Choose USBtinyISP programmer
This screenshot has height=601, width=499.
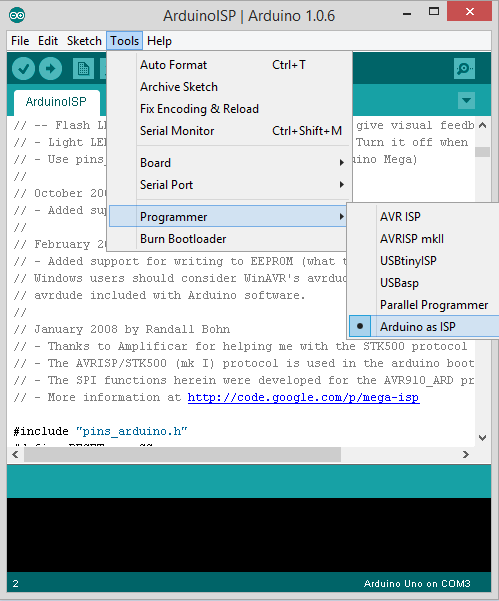click(x=424, y=261)
